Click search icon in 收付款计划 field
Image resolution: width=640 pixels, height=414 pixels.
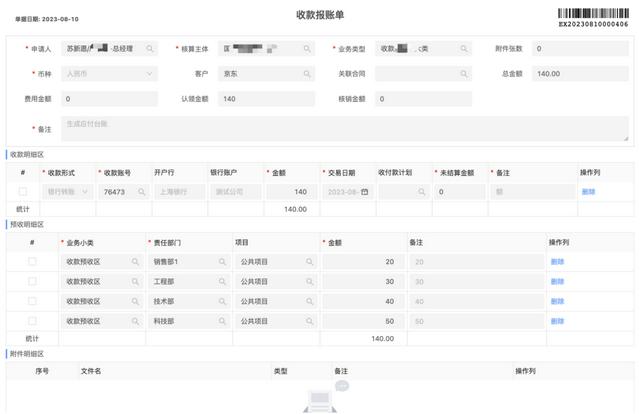pyautogui.click(x=422, y=191)
